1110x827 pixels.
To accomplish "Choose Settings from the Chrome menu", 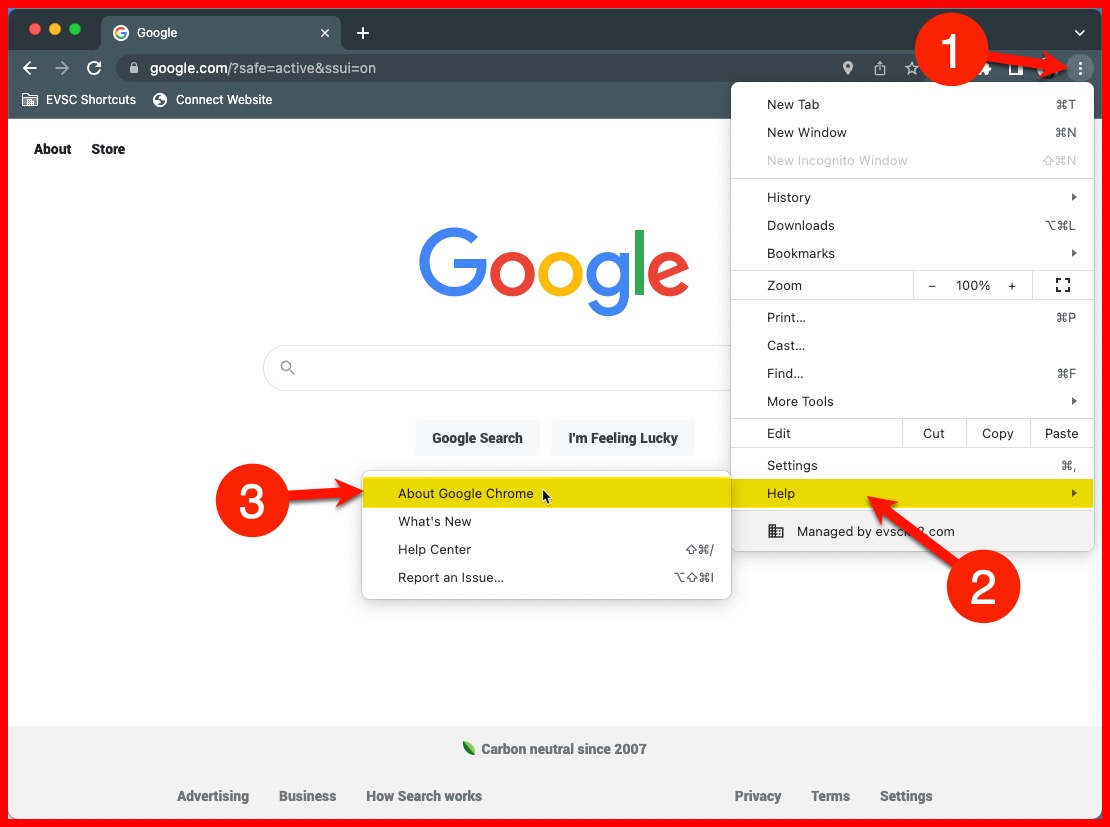I will [792, 465].
